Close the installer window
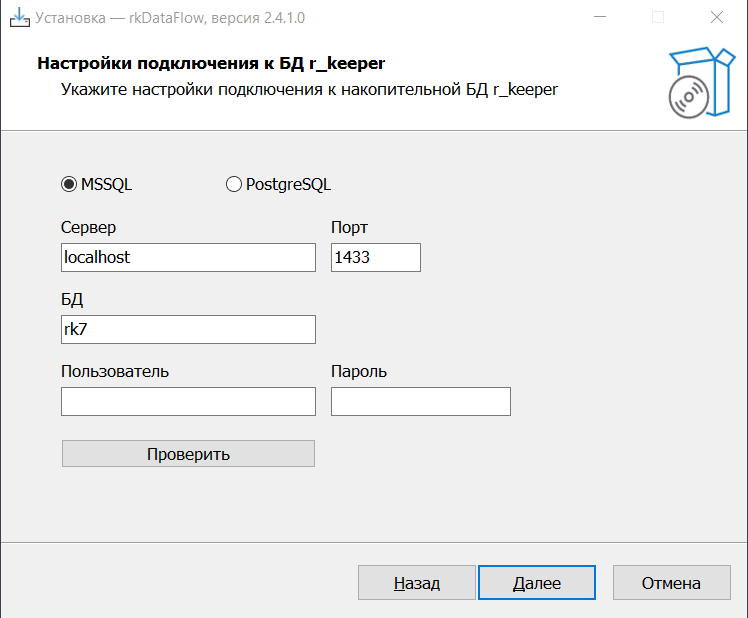The width and height of the screenshot is (748, 618). pos(716,17)
